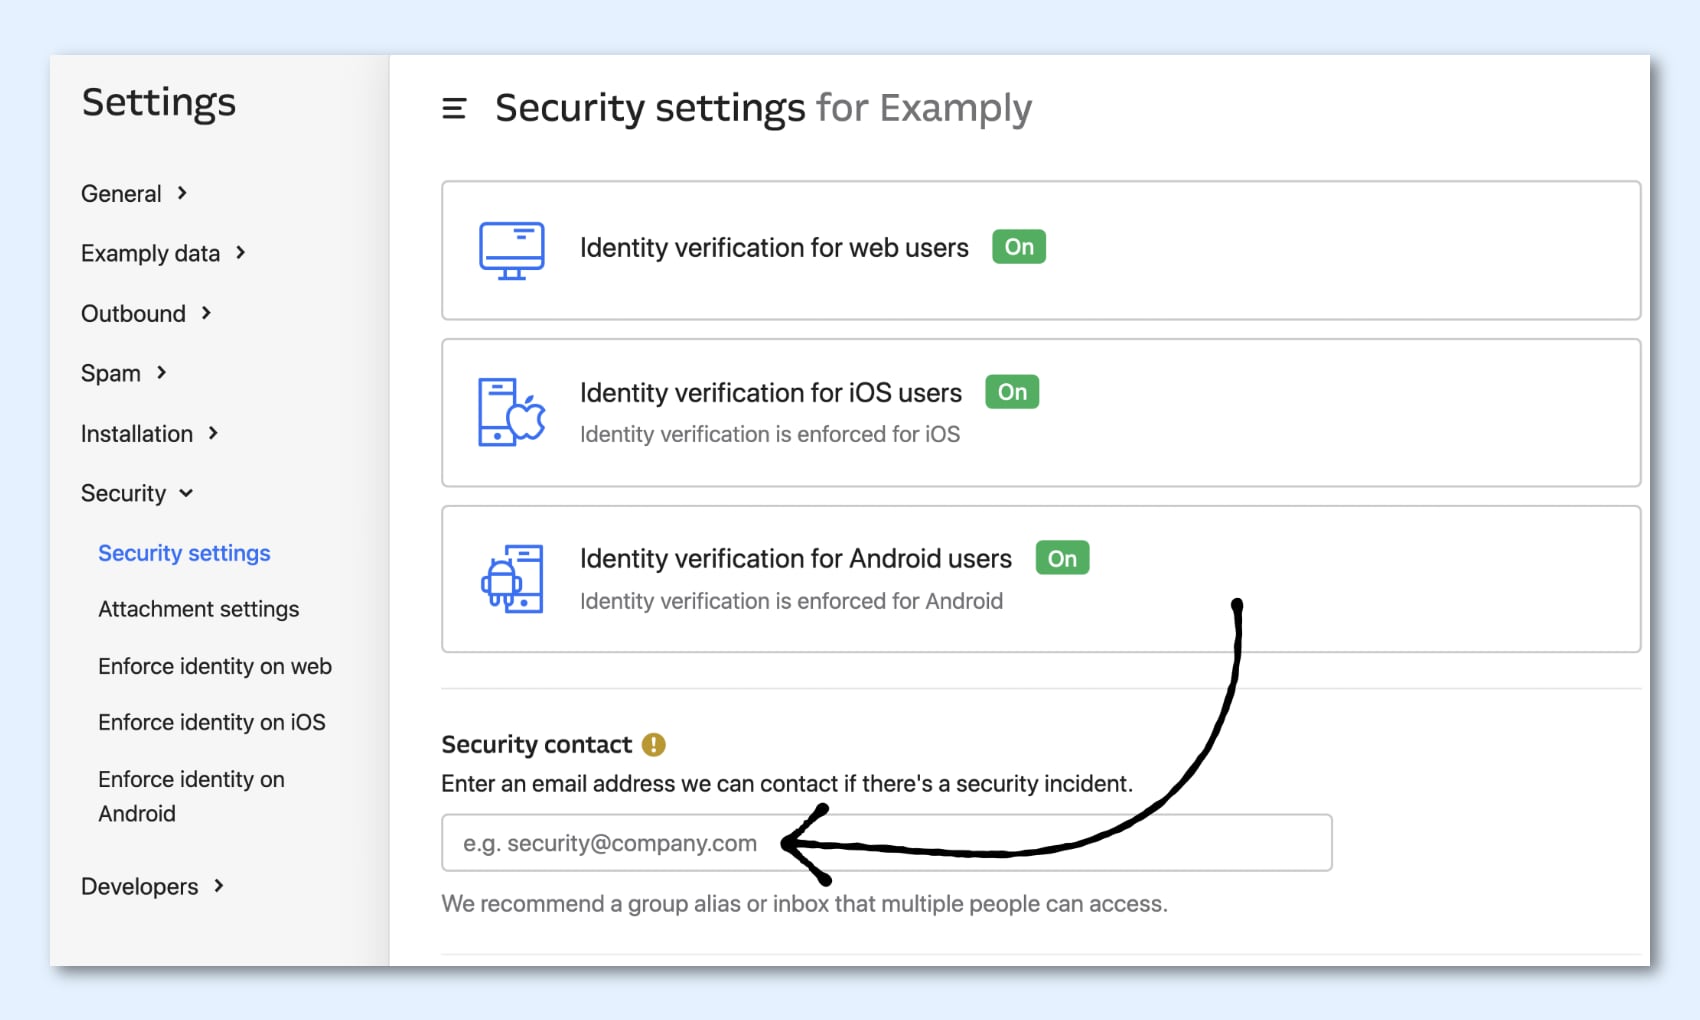Screen dimensions: 1700x1020
Task: Expand the Examply data section
Action: coord(163,254)
